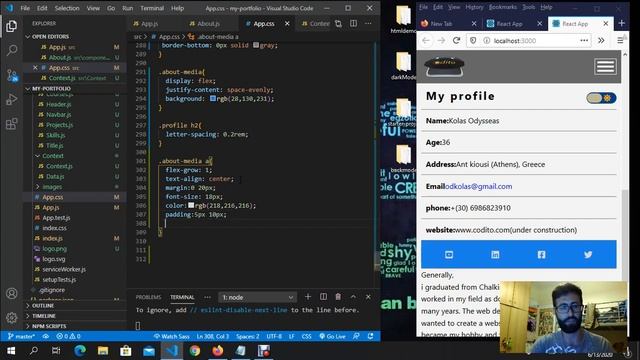Open index.css in file explorer
The height and width of the screenshot is (360, 640).
click(54, 228)
